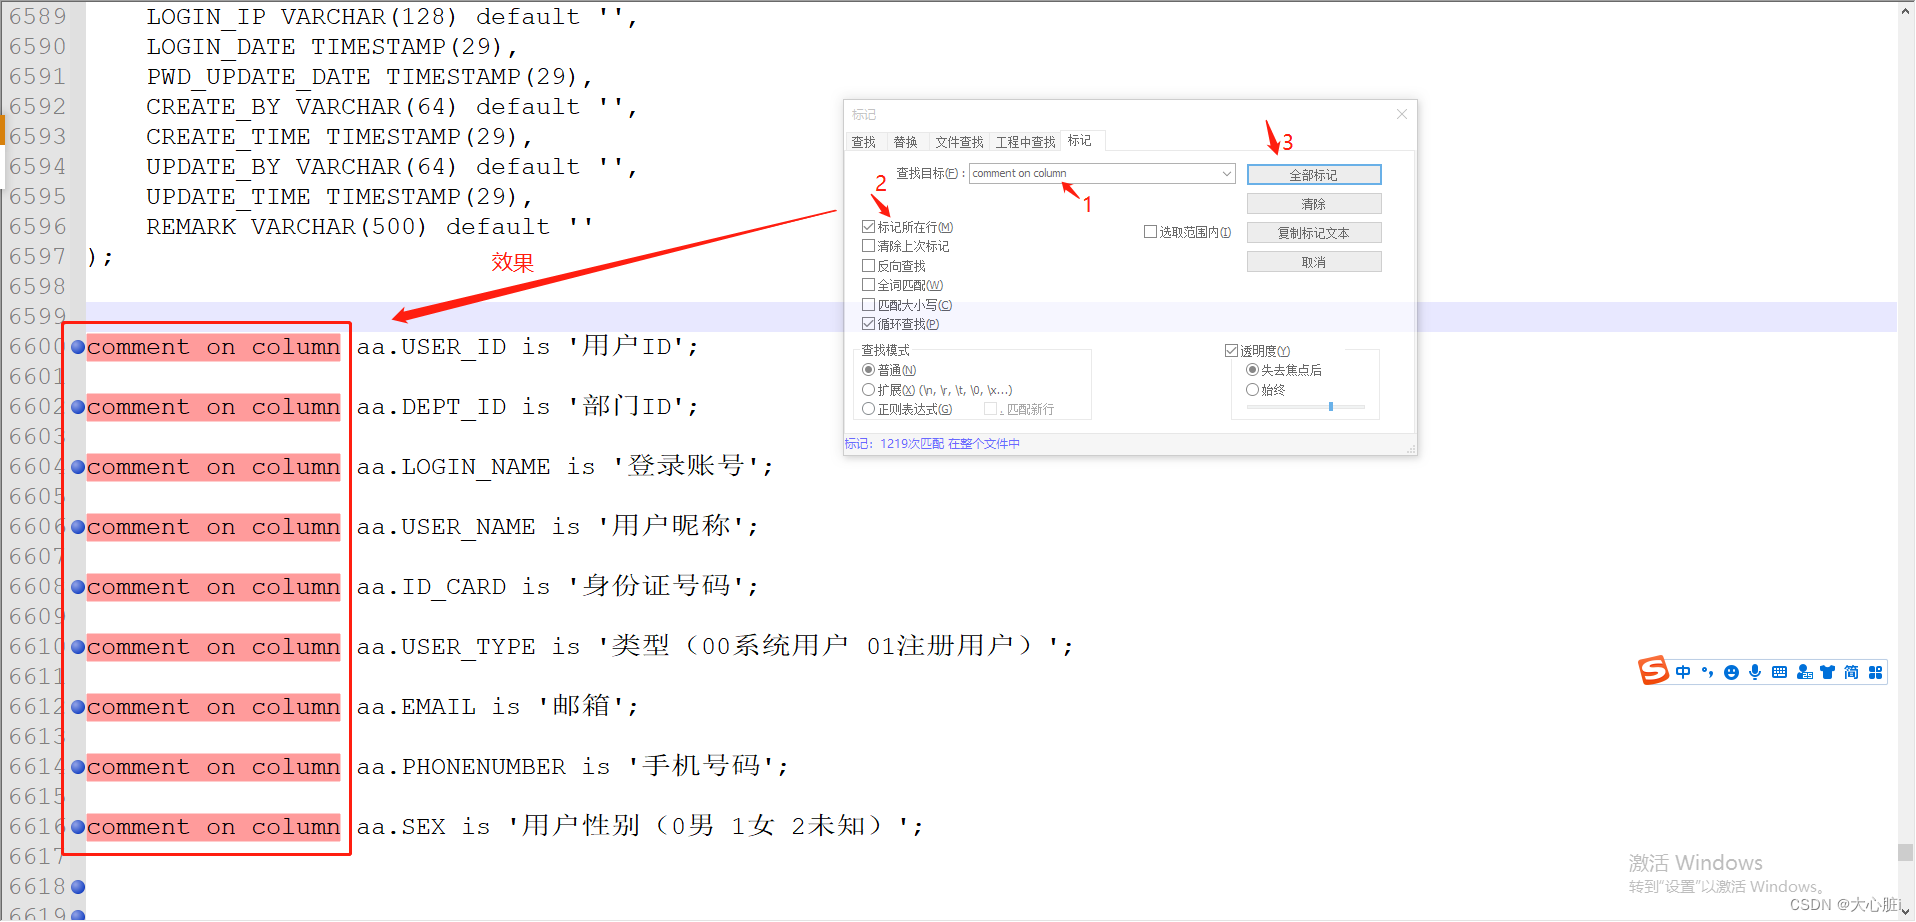Click the editor vertical scrollbar thumb
Viewport: 1916px width, 922px height.
click(1906, 853)
